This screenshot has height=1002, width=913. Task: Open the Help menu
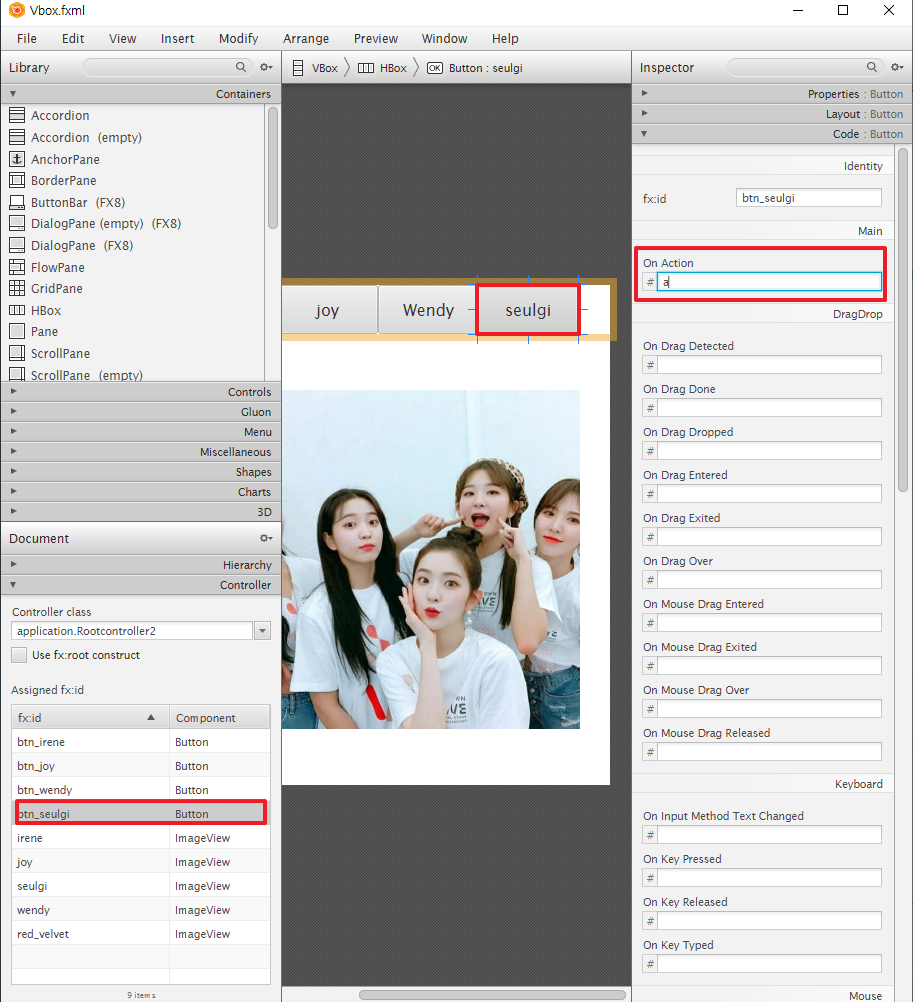[x=505, y=38]
